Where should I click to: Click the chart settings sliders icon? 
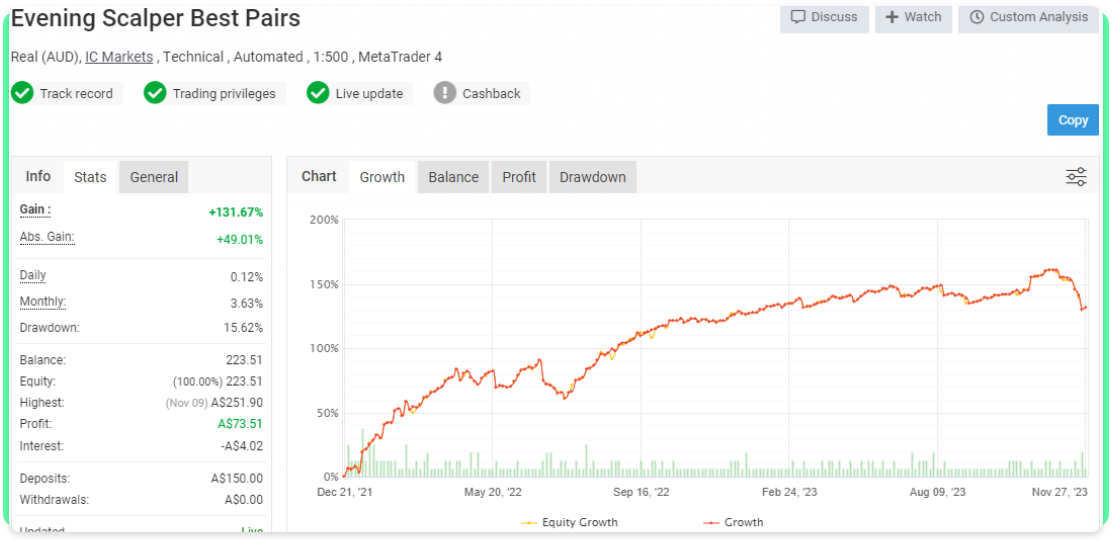[1076, 177]
